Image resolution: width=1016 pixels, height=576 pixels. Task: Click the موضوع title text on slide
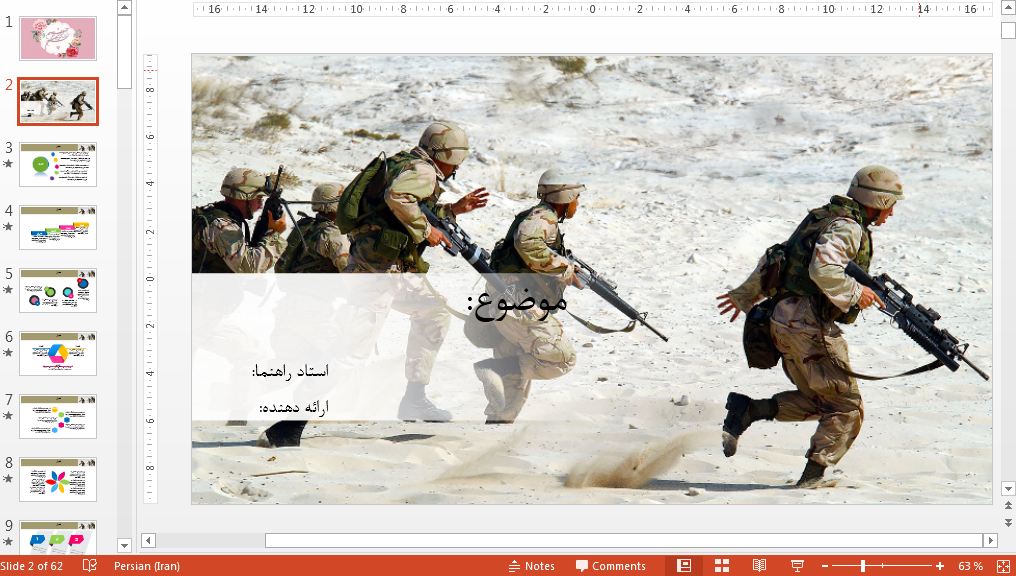pyautogui.click(x=516, y=302)
